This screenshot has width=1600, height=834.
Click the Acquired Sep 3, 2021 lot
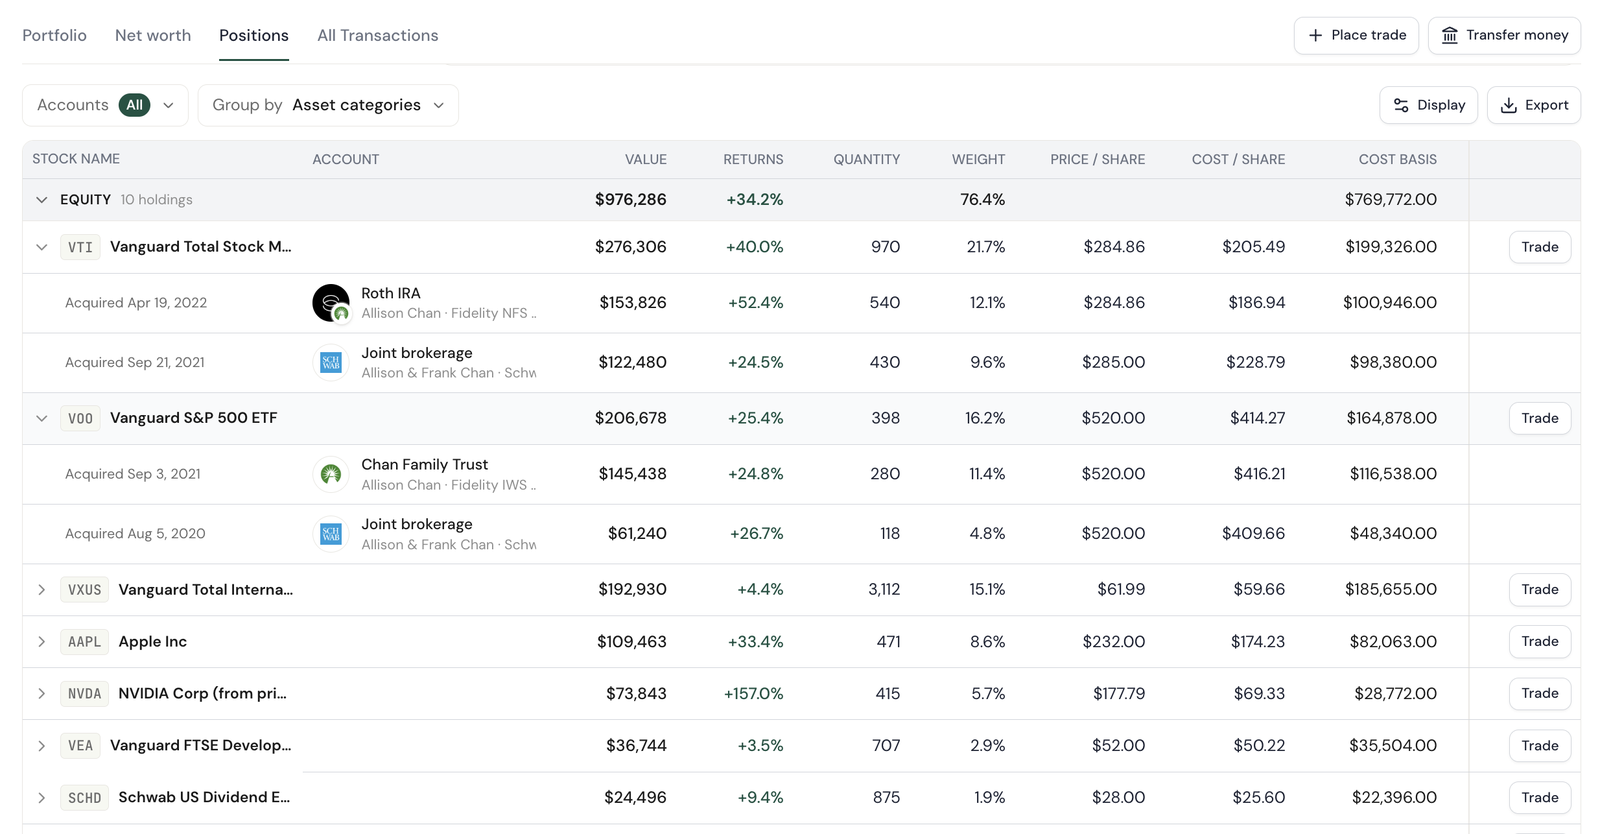132,474
